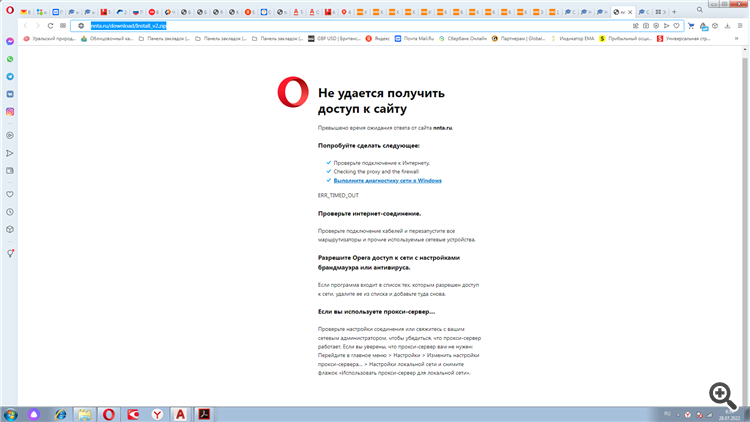Open the 'Облицовочный ка...' bookmark
The width and height of the screenshot is (750, 422).
tap(107, 39)
